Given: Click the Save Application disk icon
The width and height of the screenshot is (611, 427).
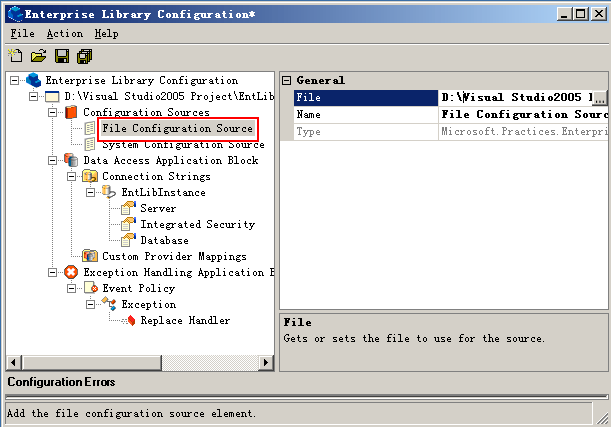Looking at the screenshot, I should (61, 55).
